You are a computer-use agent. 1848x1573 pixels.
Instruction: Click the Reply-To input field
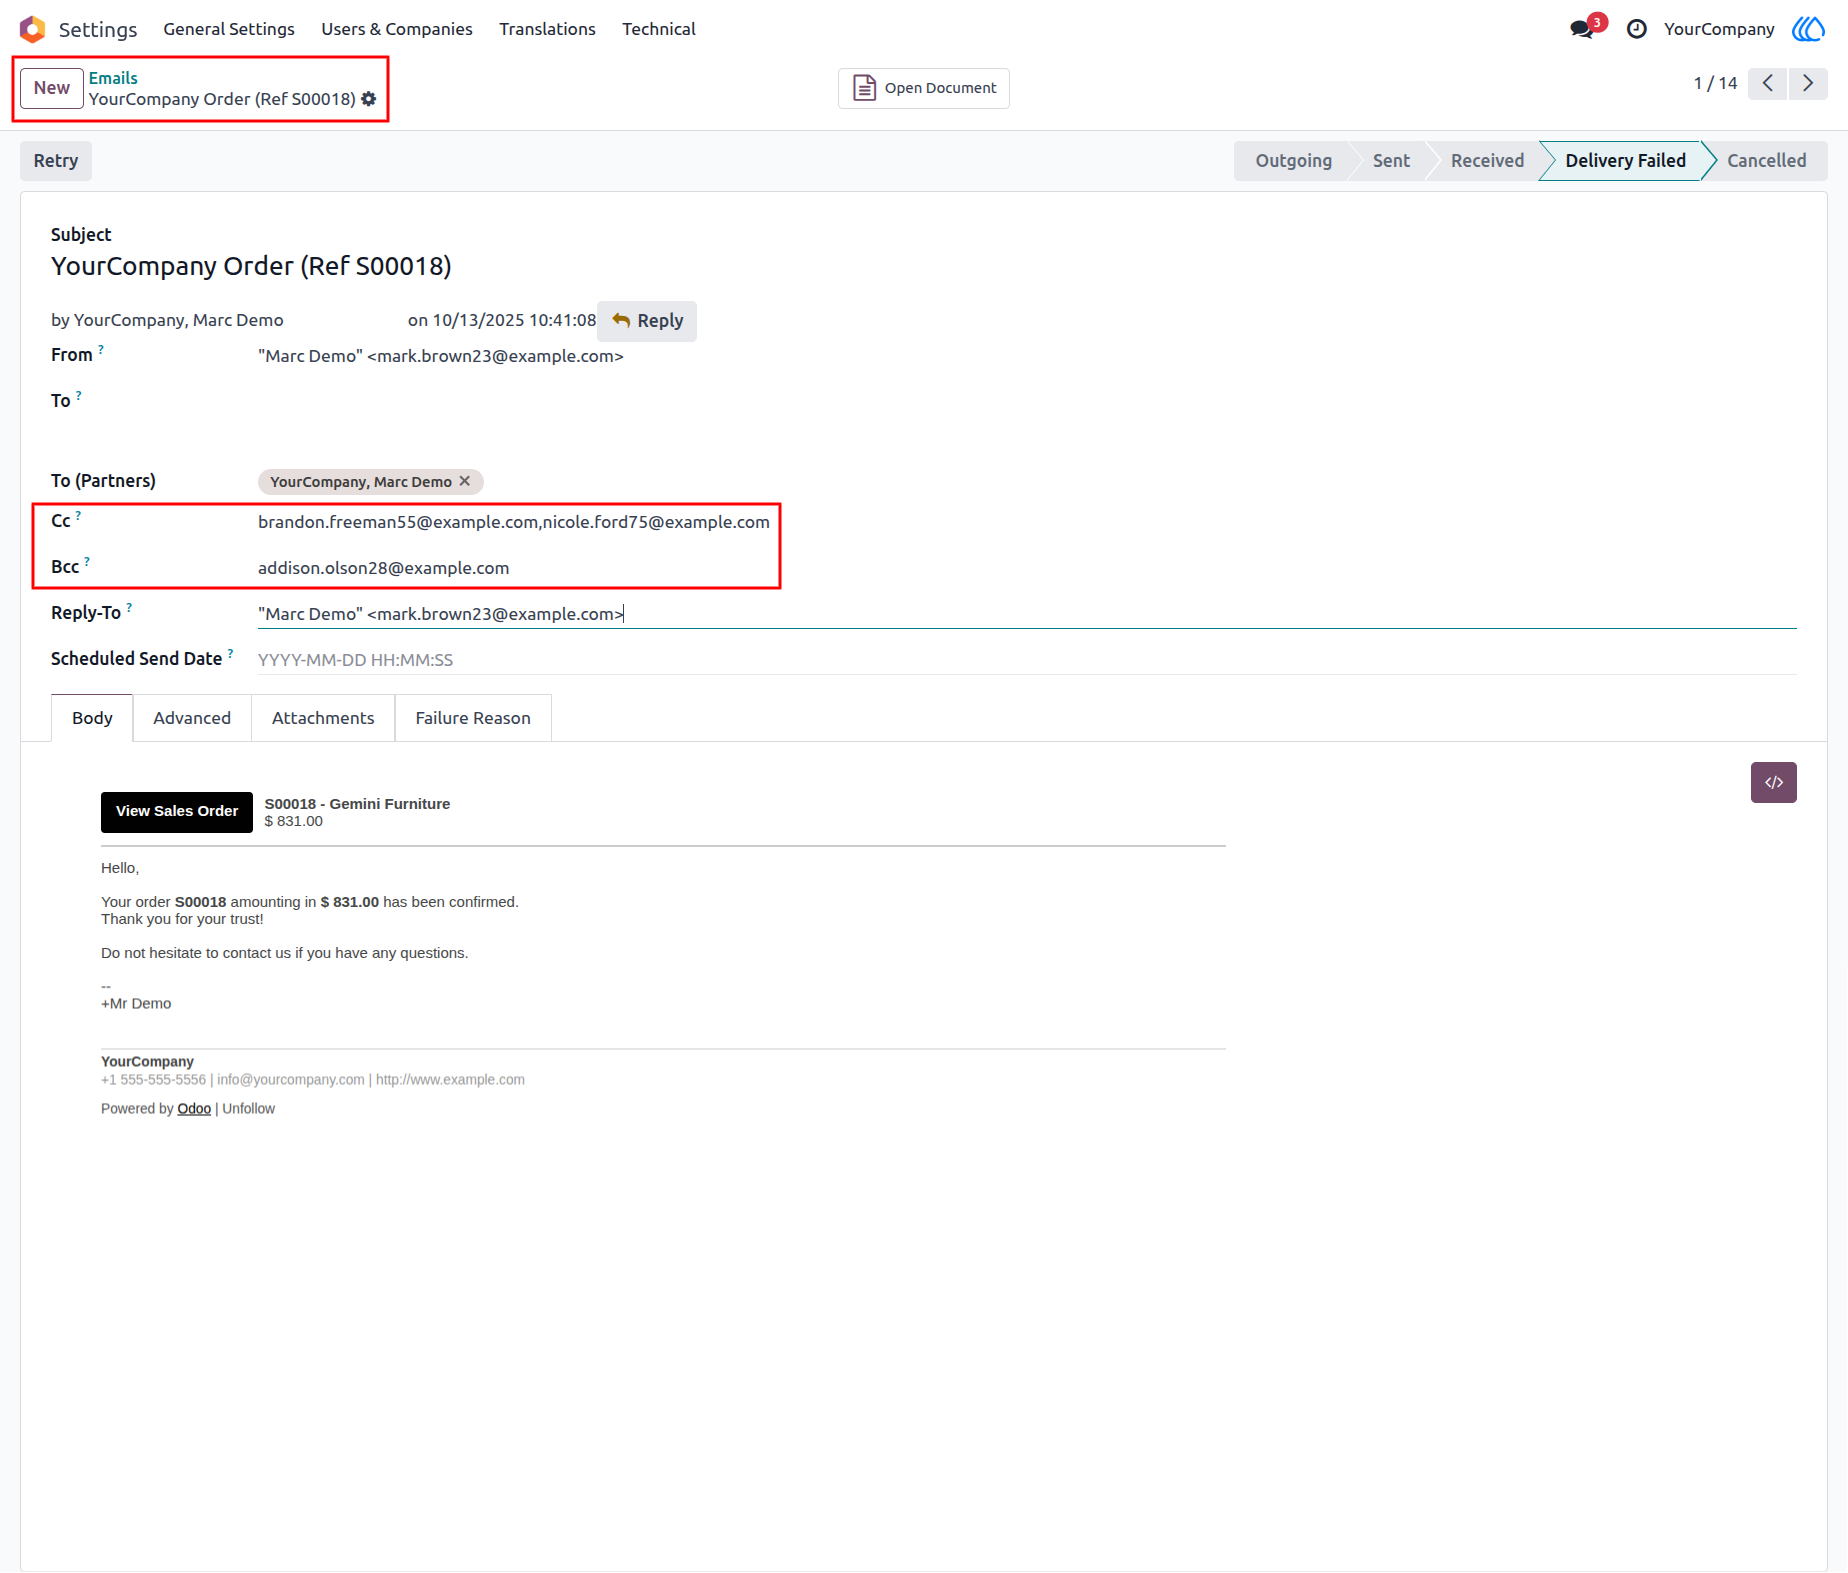[1027, 614]
